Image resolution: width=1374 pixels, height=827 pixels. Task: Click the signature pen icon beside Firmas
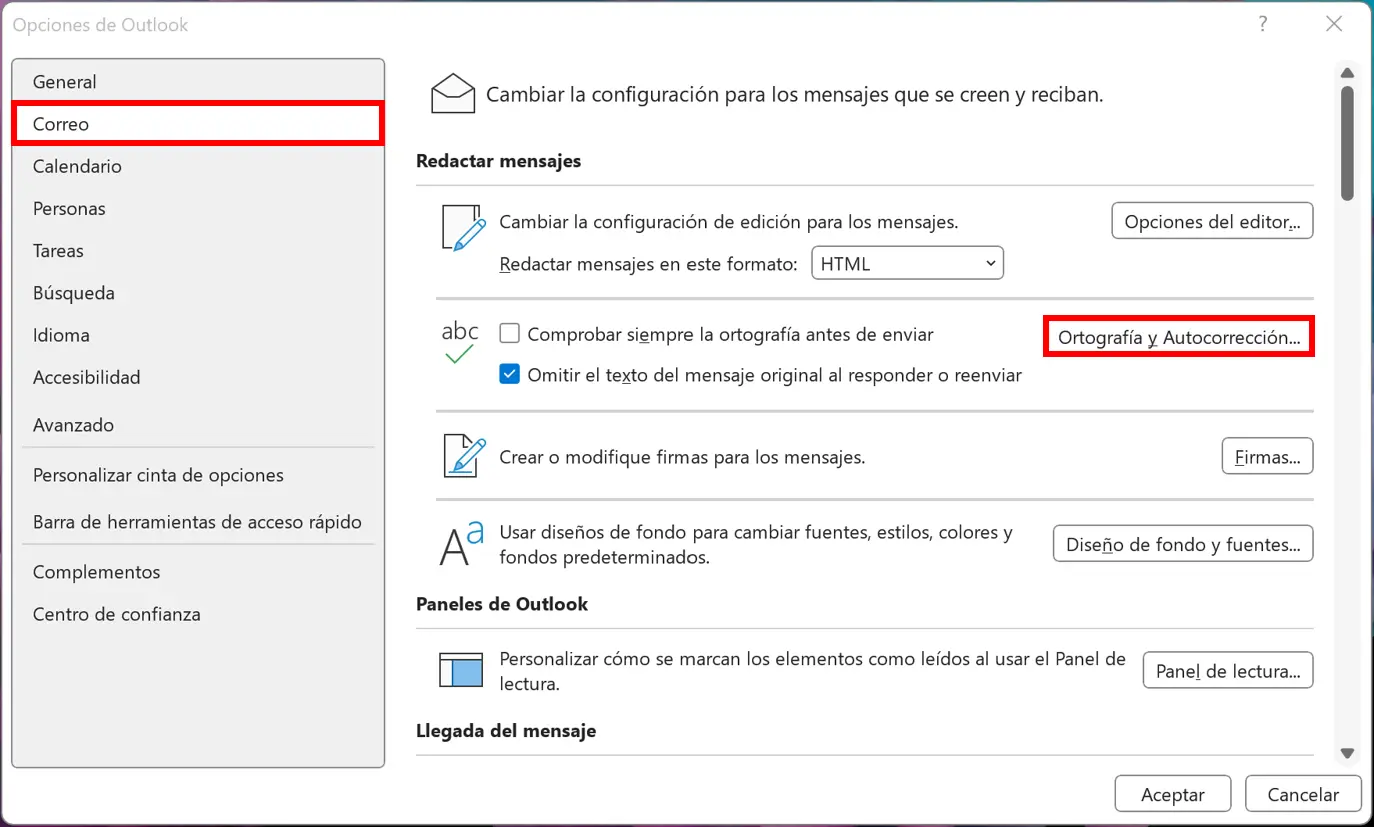pos(464,457)
